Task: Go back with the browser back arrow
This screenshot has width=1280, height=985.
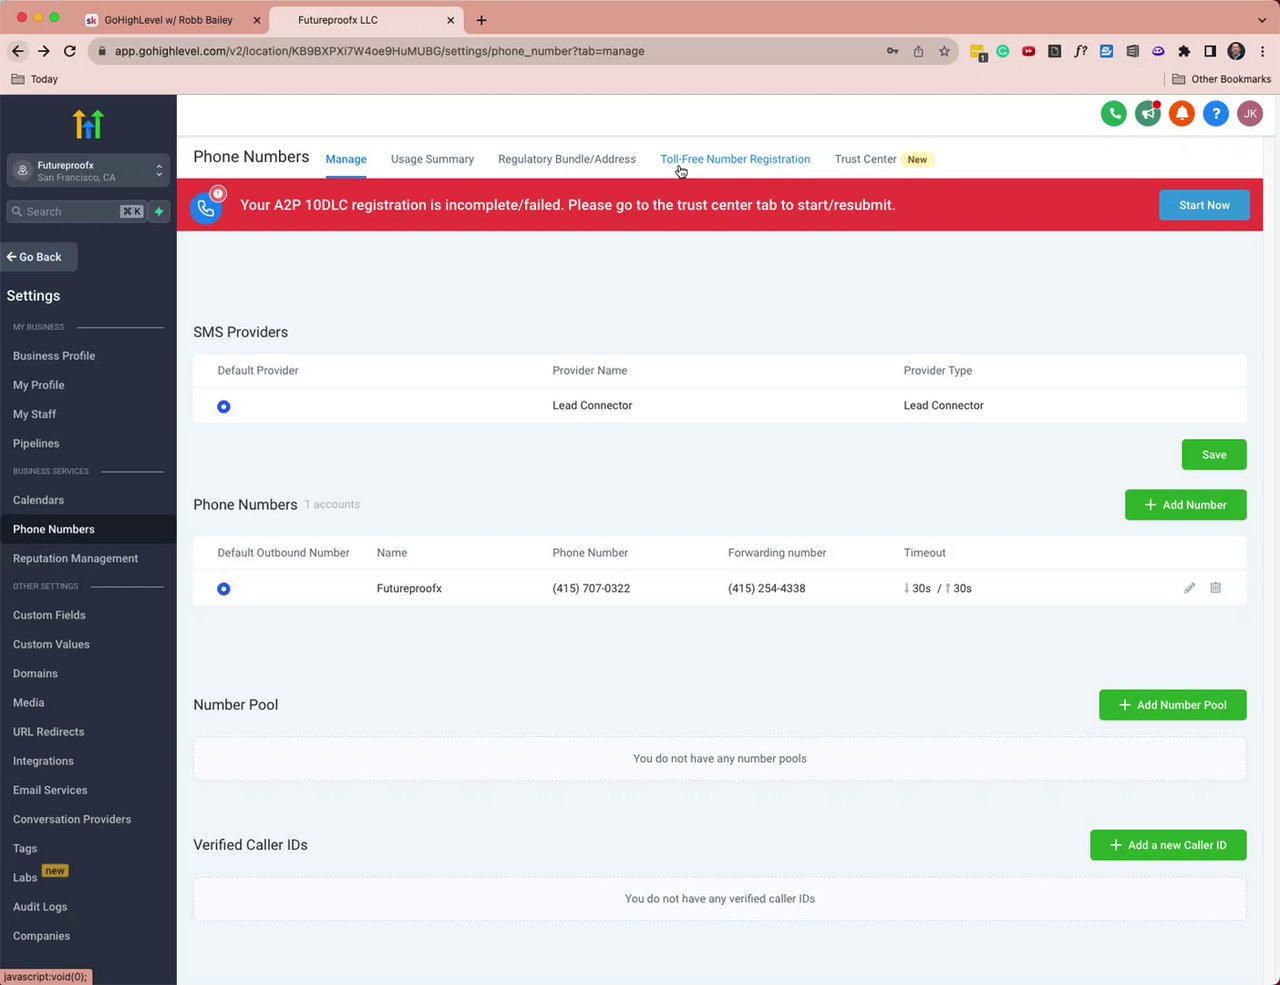Action: point(17,51)
